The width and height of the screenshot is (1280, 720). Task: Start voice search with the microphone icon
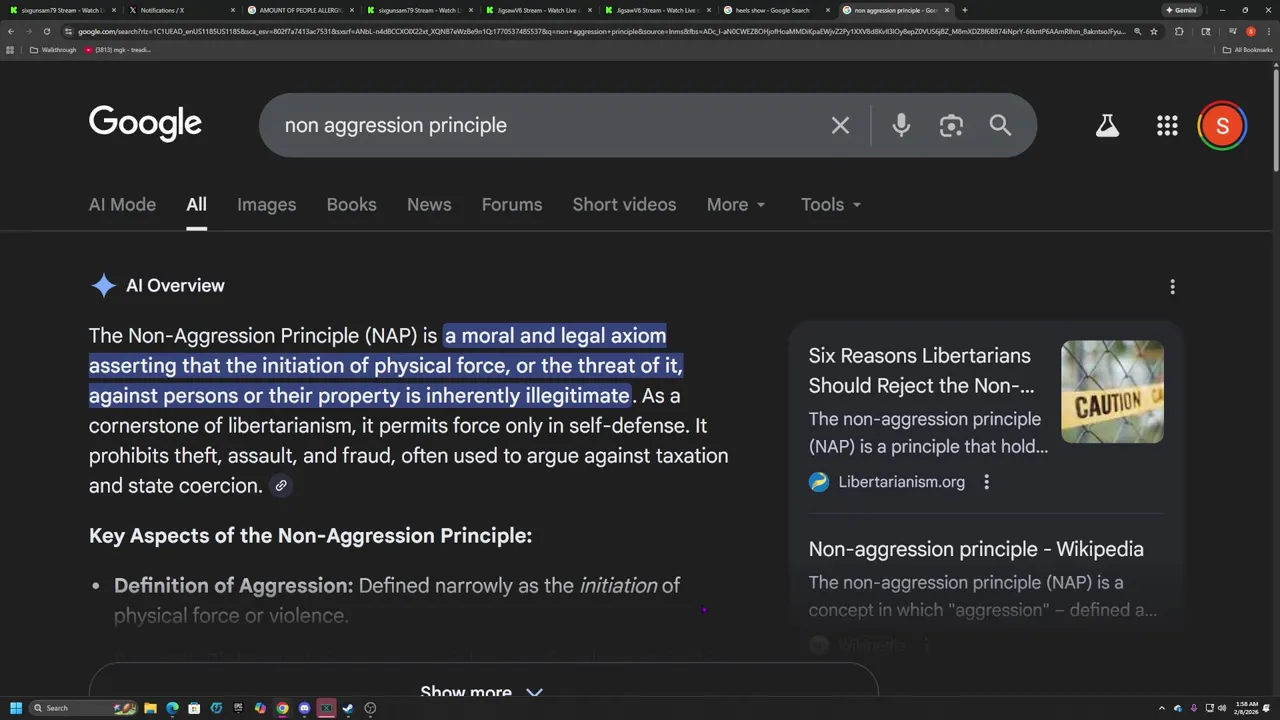click(901, 125)
